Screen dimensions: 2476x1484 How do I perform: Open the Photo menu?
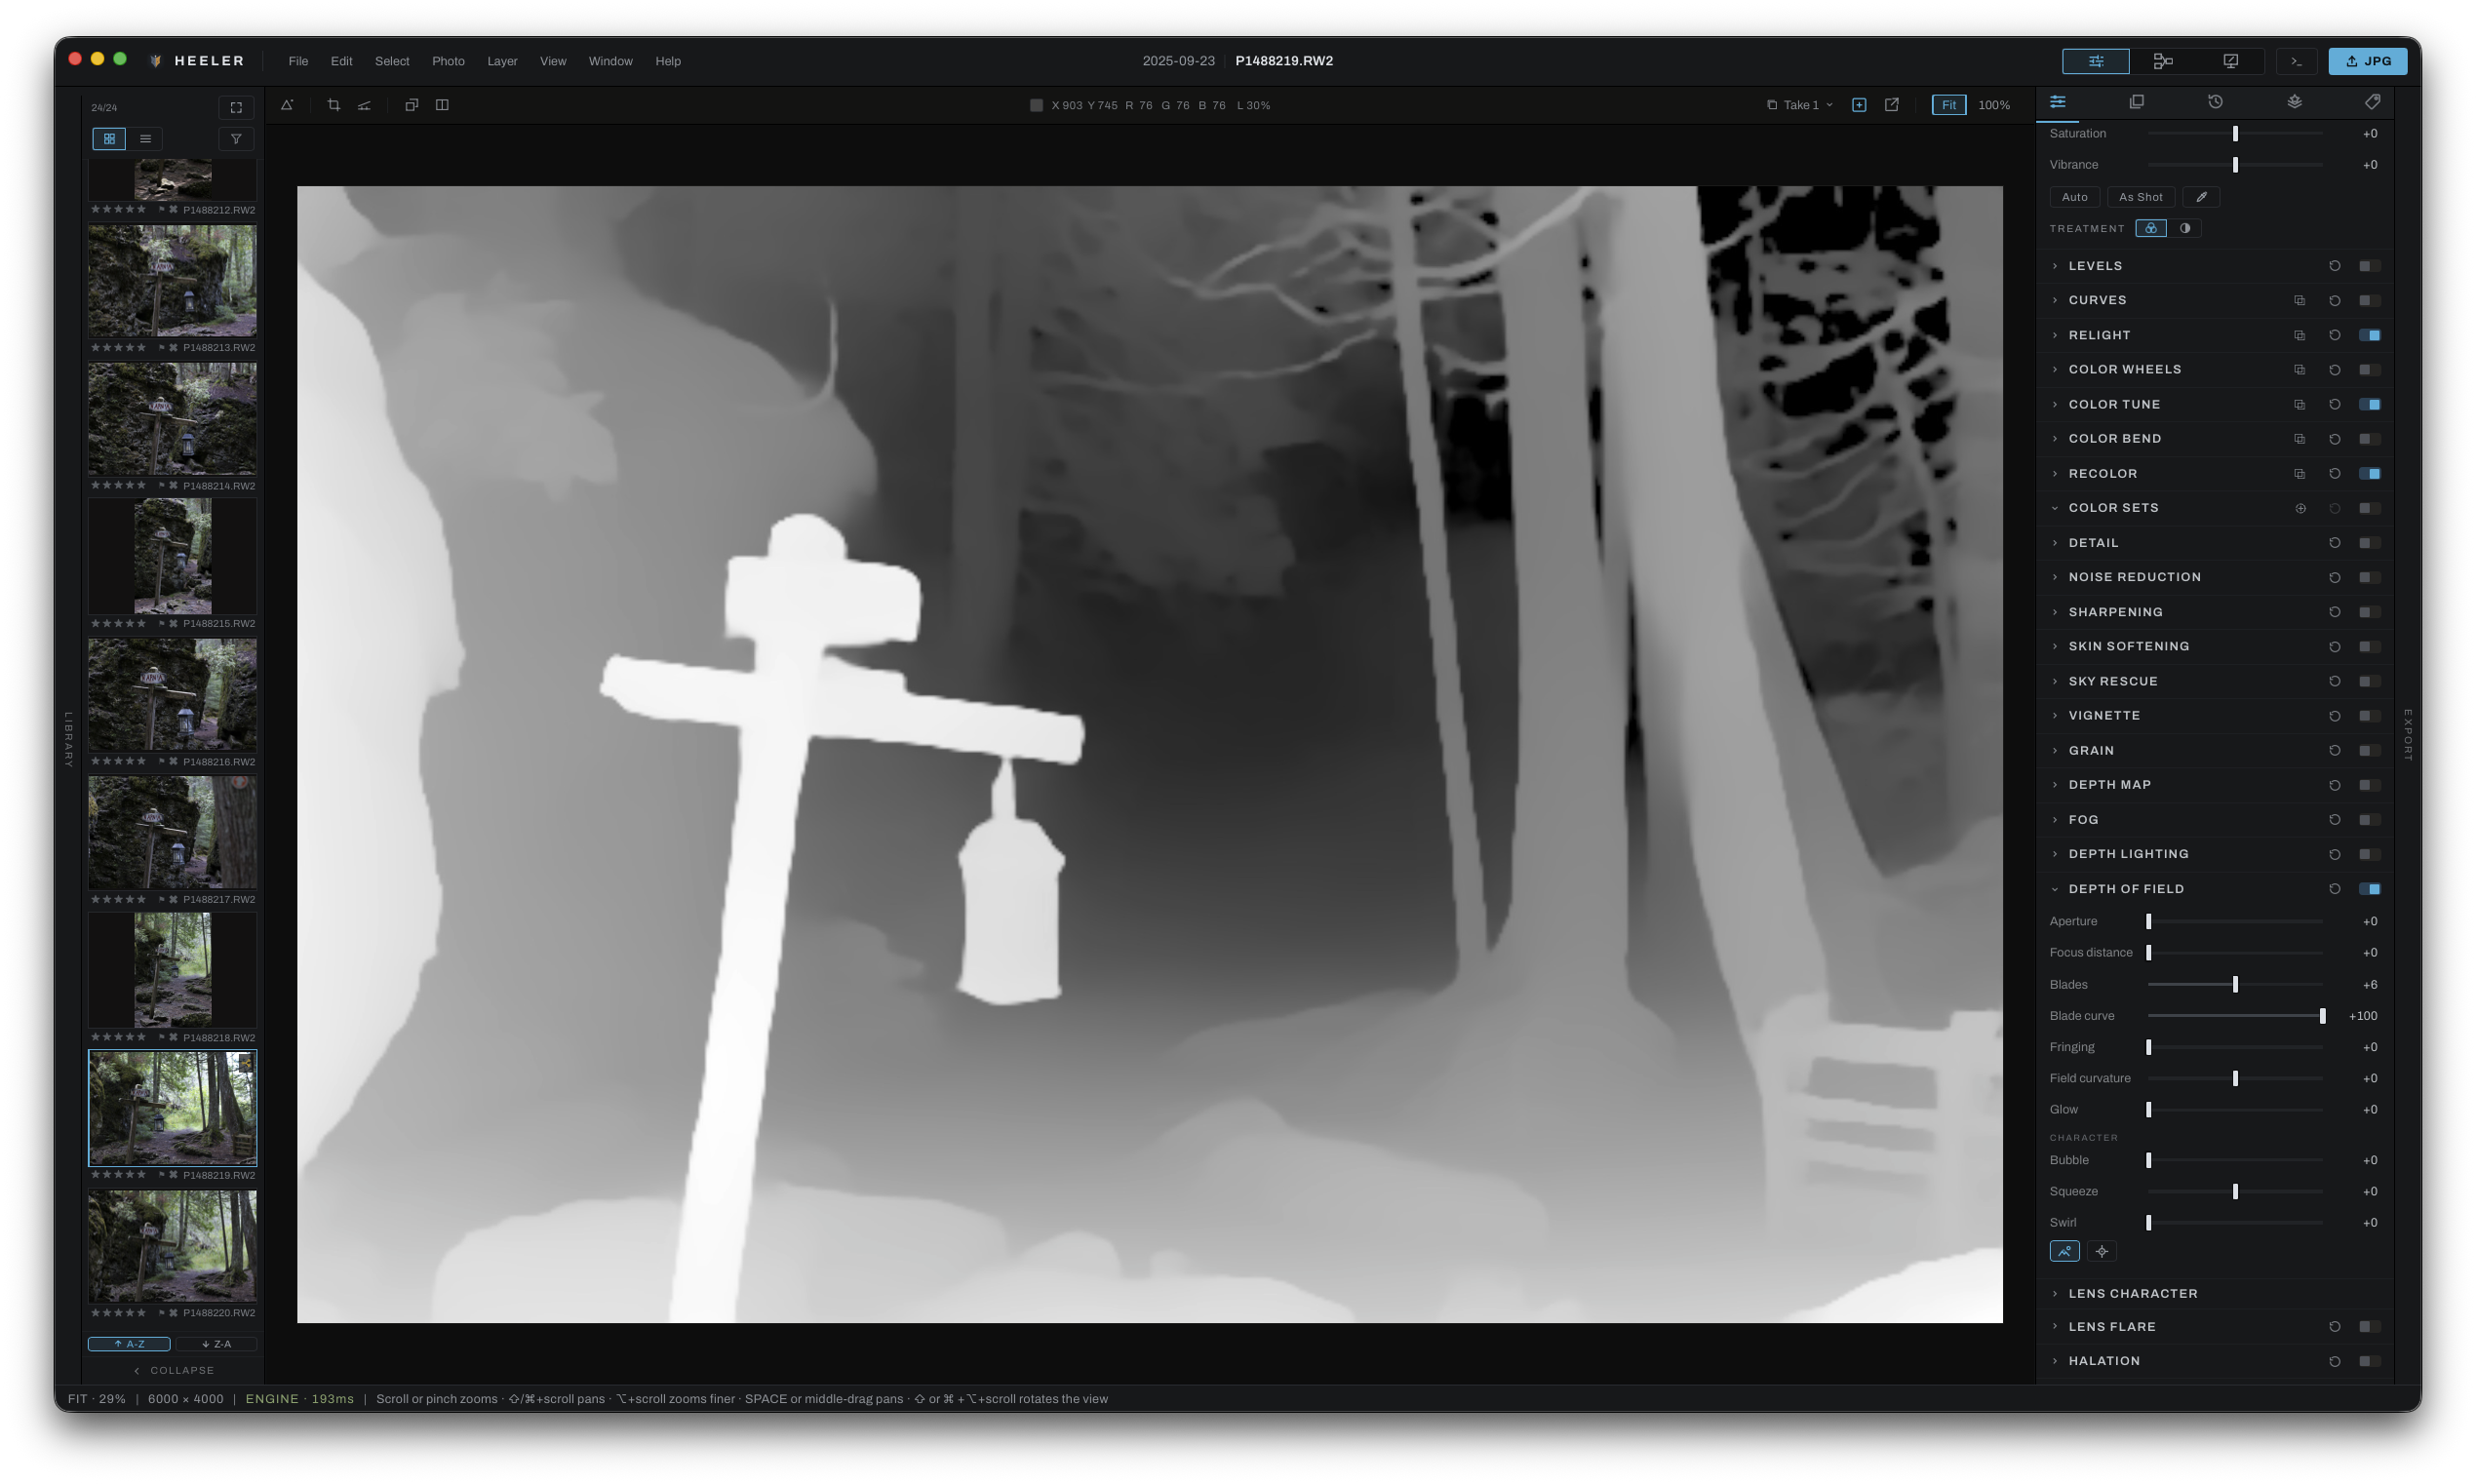(x=448, y=61)
